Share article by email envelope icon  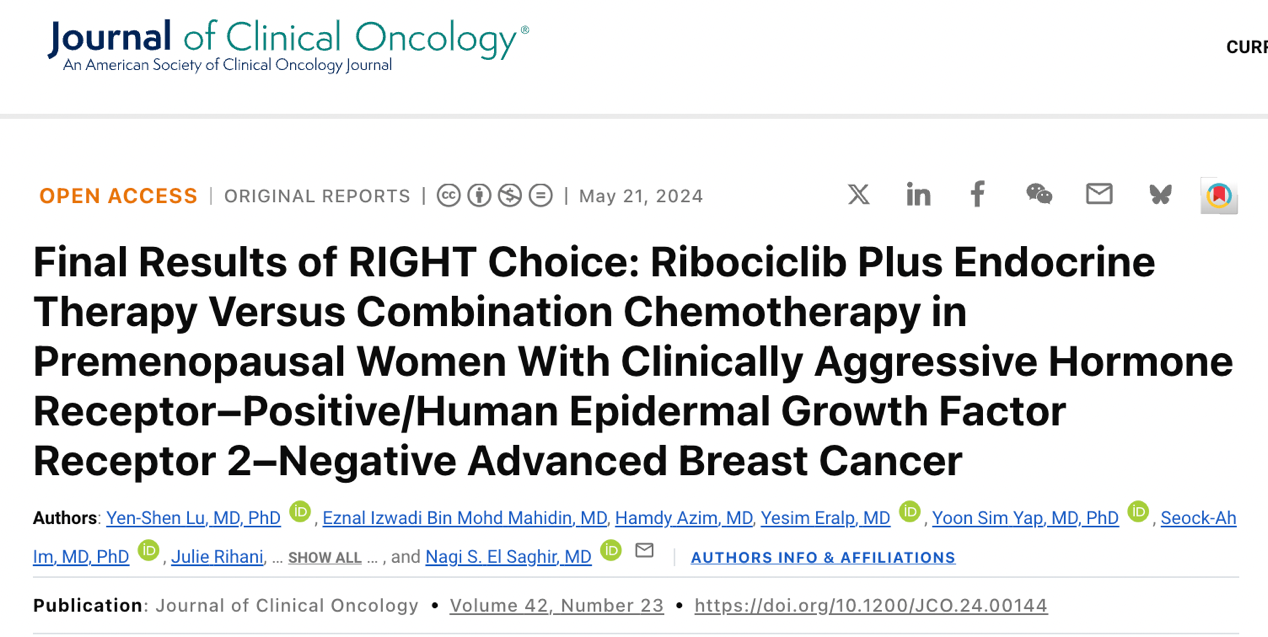tap(1099, 194)
